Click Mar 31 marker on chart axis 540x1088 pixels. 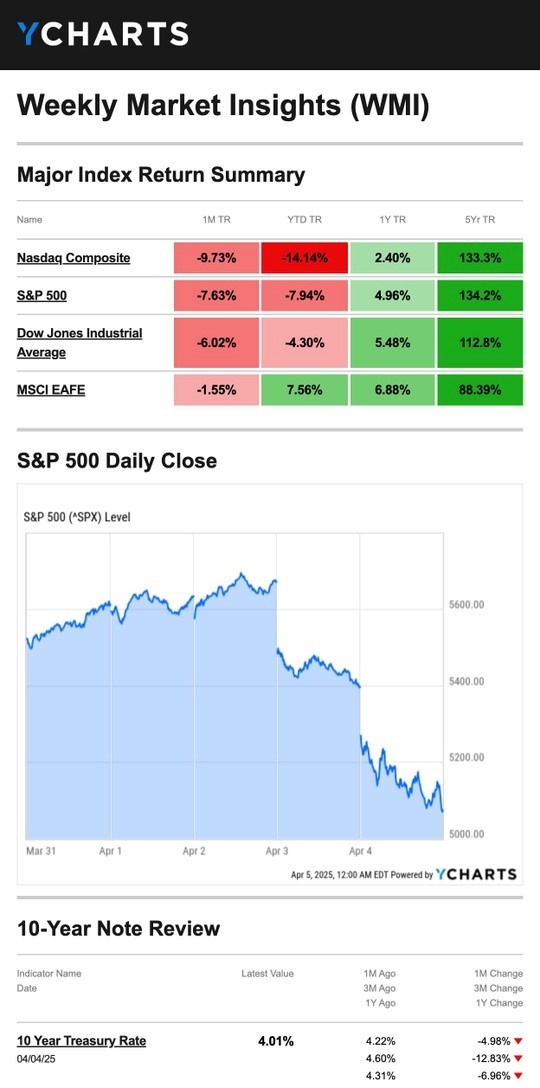[x=40, y=851]
